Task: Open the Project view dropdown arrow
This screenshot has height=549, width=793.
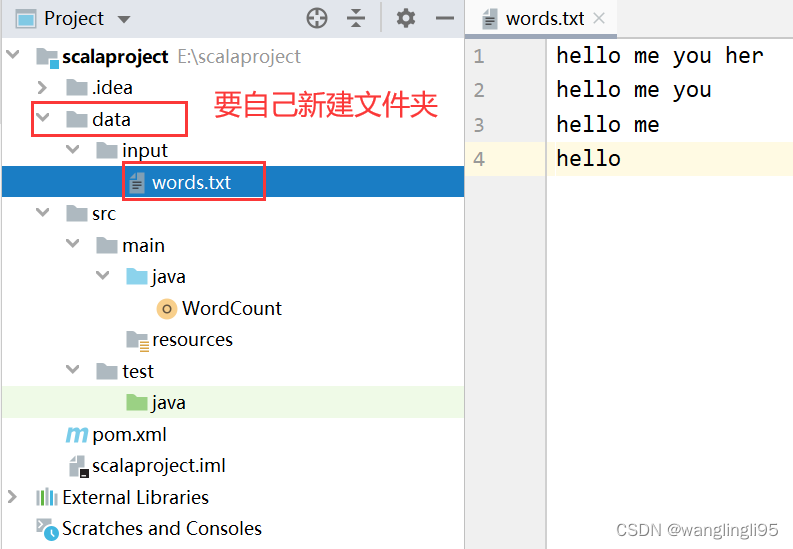Action: click(123, 20)
